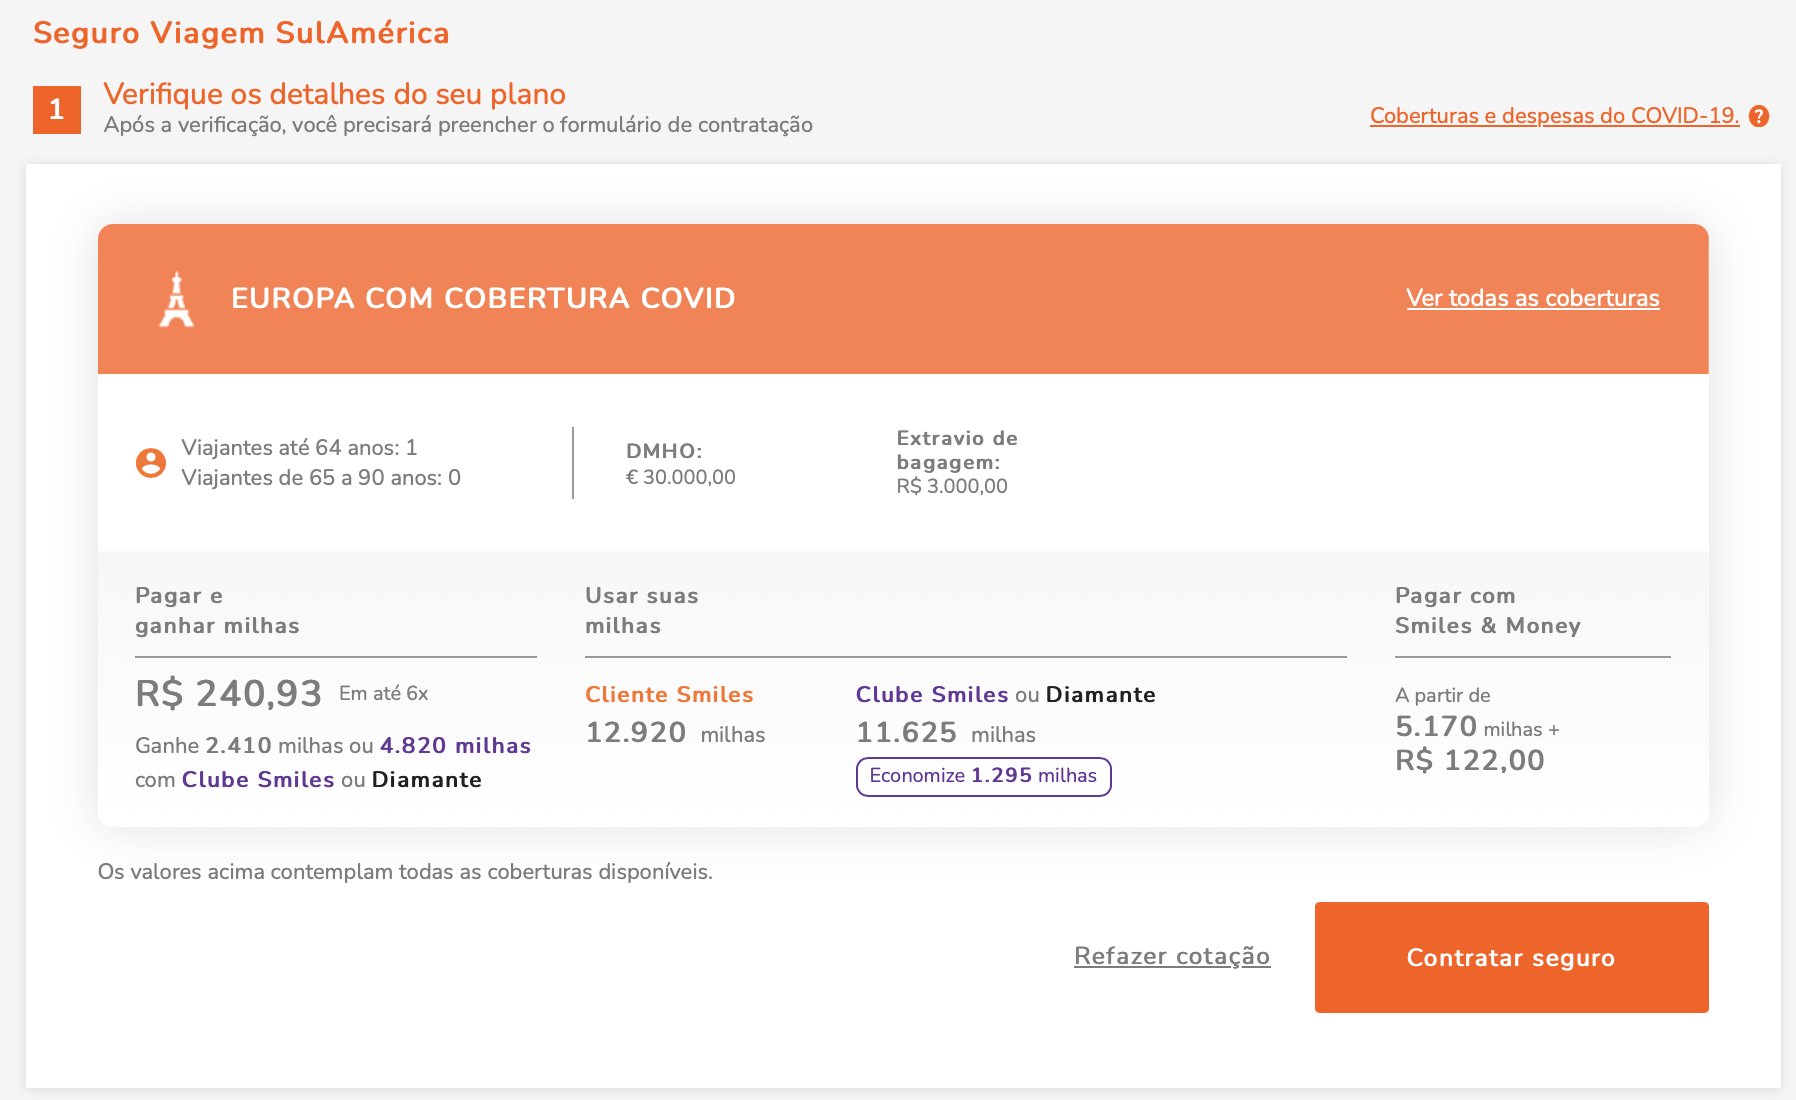Click the Extravio de bagagem R$ 3.000,00 value
Viewport: 1796px width, 1100px height.
(951, 486)
